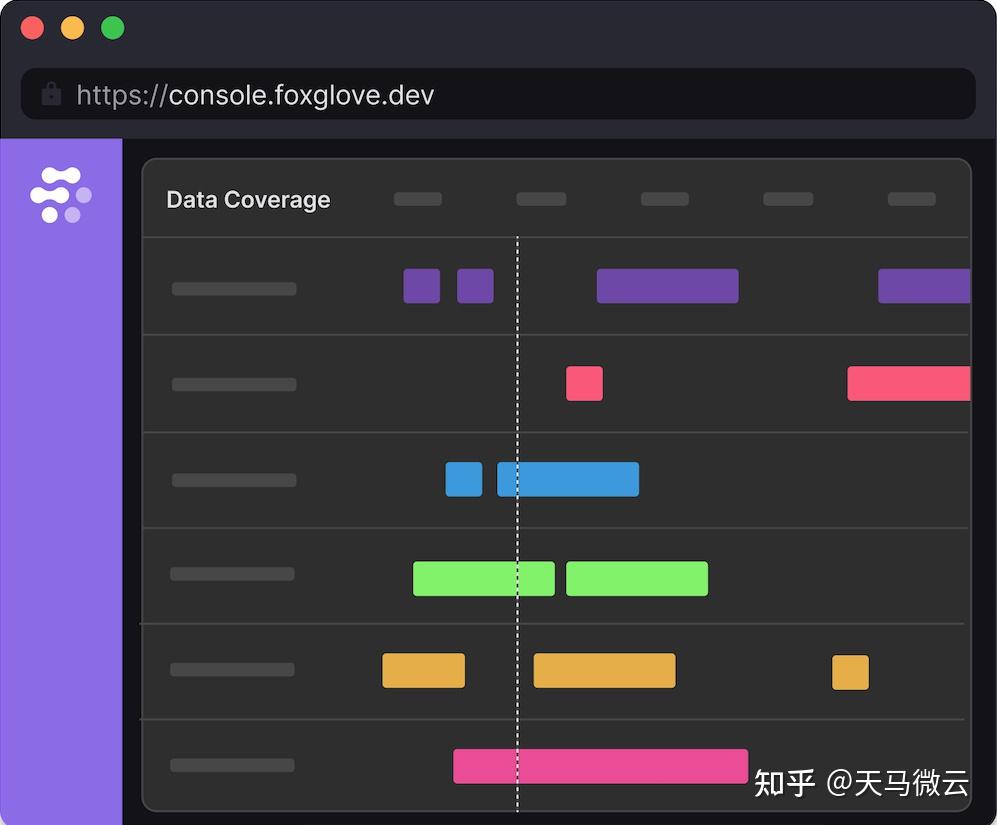The width and height of the screenshot is (997, 825).
Task: Toggle the orange coverage row on or off
Action: tap(234, 671)
